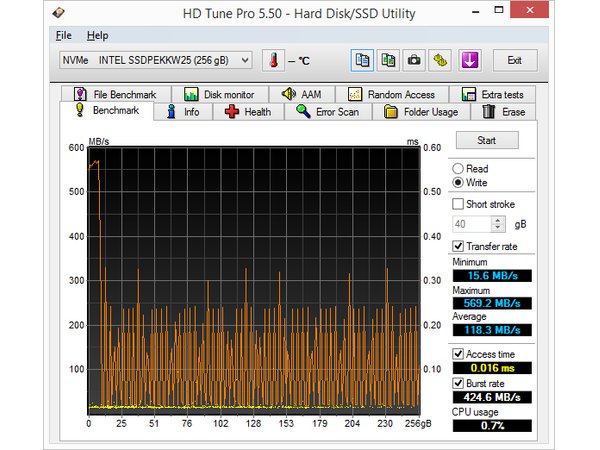The image size is (600, 450).
Task: Switch to the Info tab
Action: (183, 112)
